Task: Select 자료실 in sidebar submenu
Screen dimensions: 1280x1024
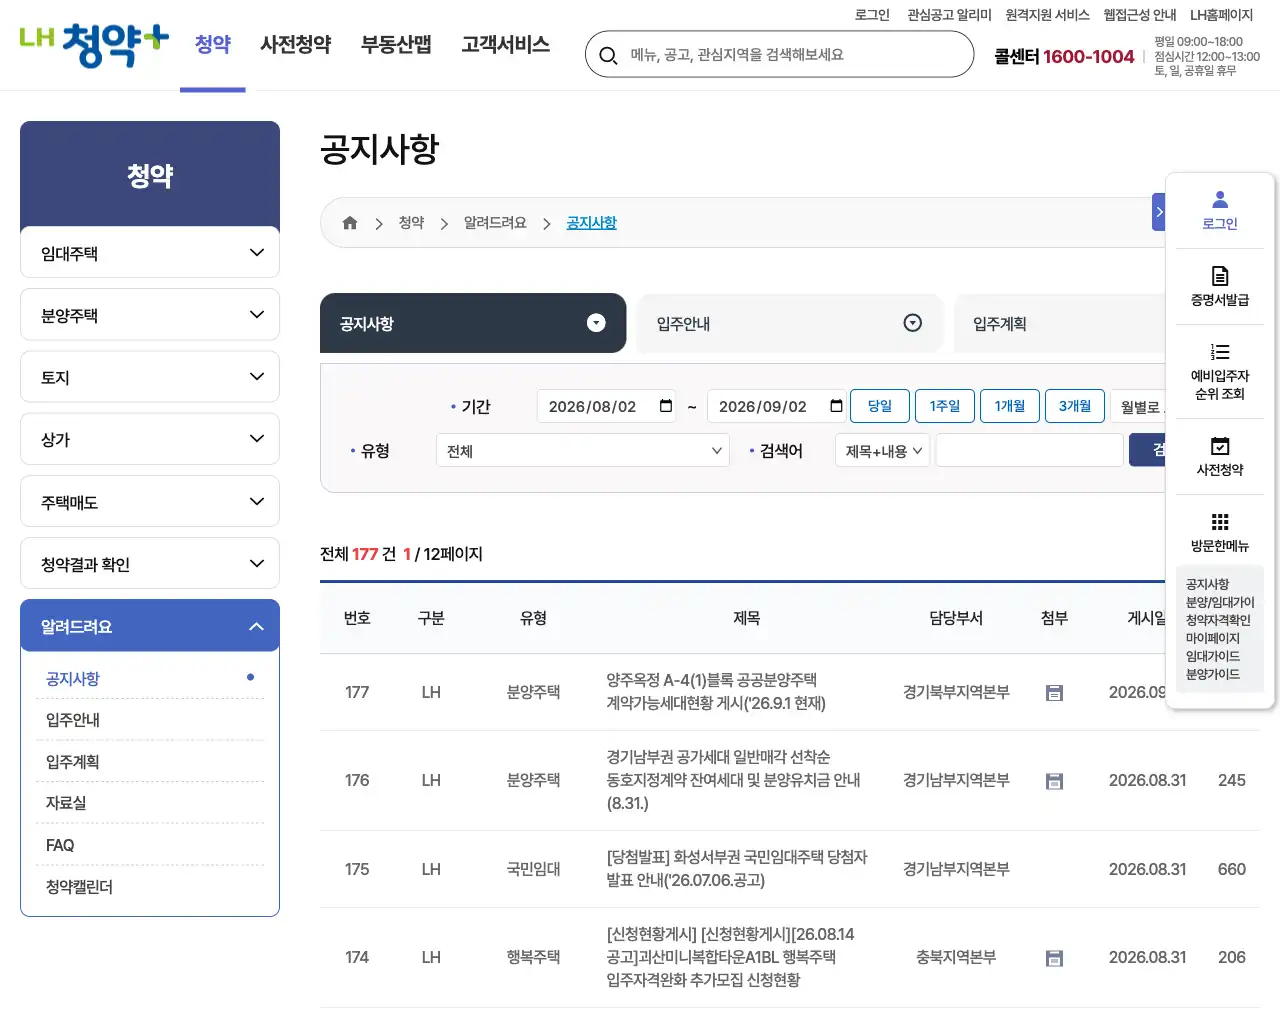Action: [x=66, y=803]
